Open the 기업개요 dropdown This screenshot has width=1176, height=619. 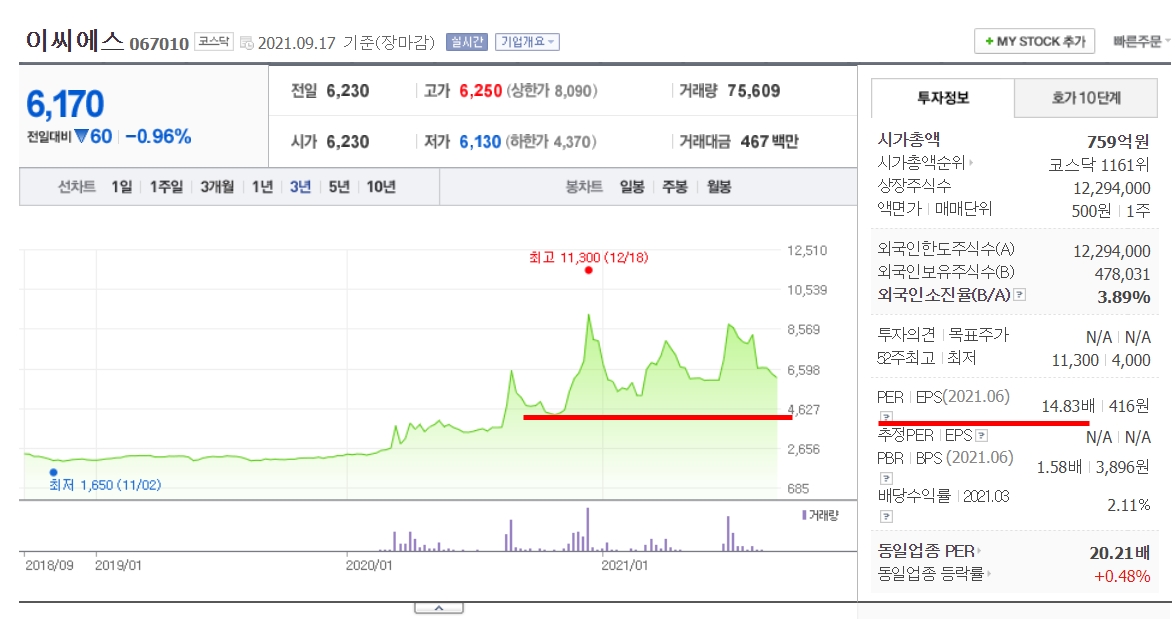tap(527, 42)
